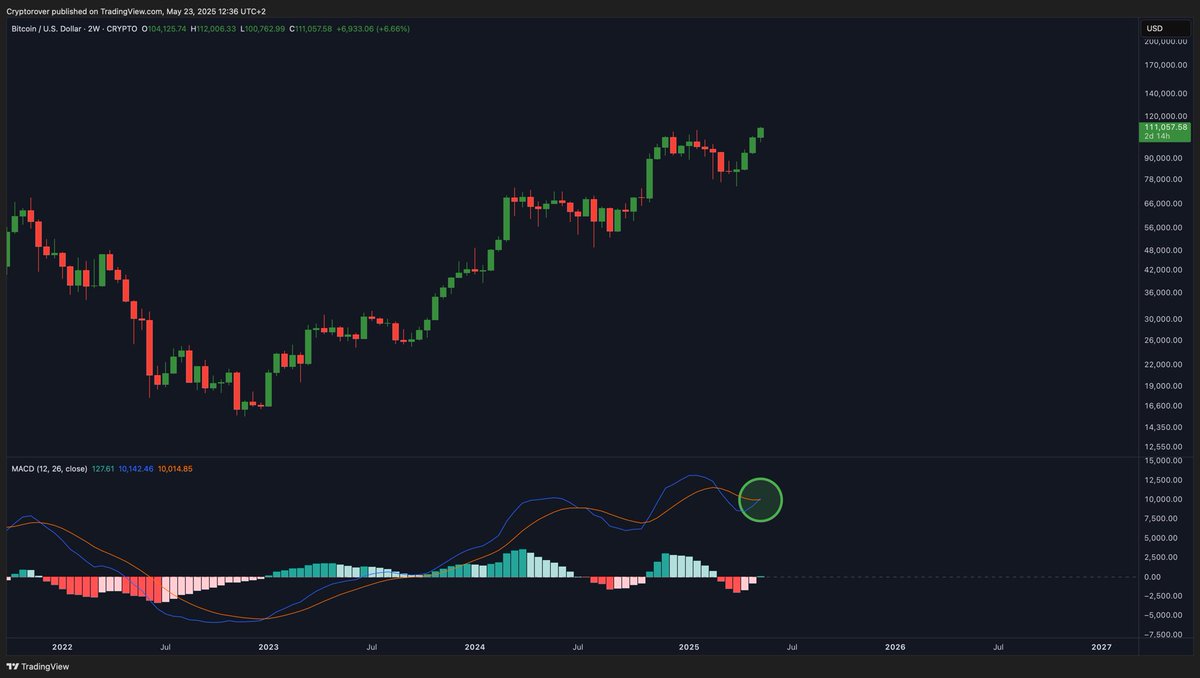The image size is (1200, 678).
Task: Click the 14,350.00 price axis label
Action: (x=1165, y=427)
